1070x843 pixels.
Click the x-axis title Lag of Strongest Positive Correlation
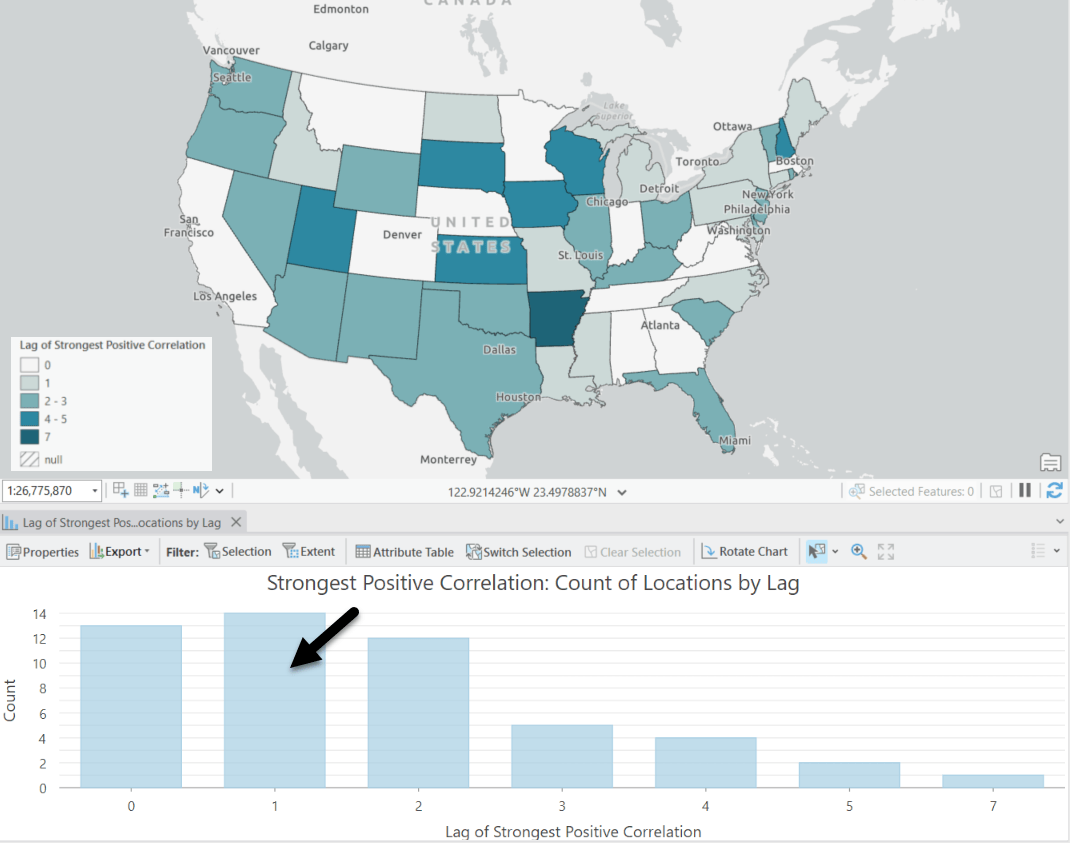573,831
